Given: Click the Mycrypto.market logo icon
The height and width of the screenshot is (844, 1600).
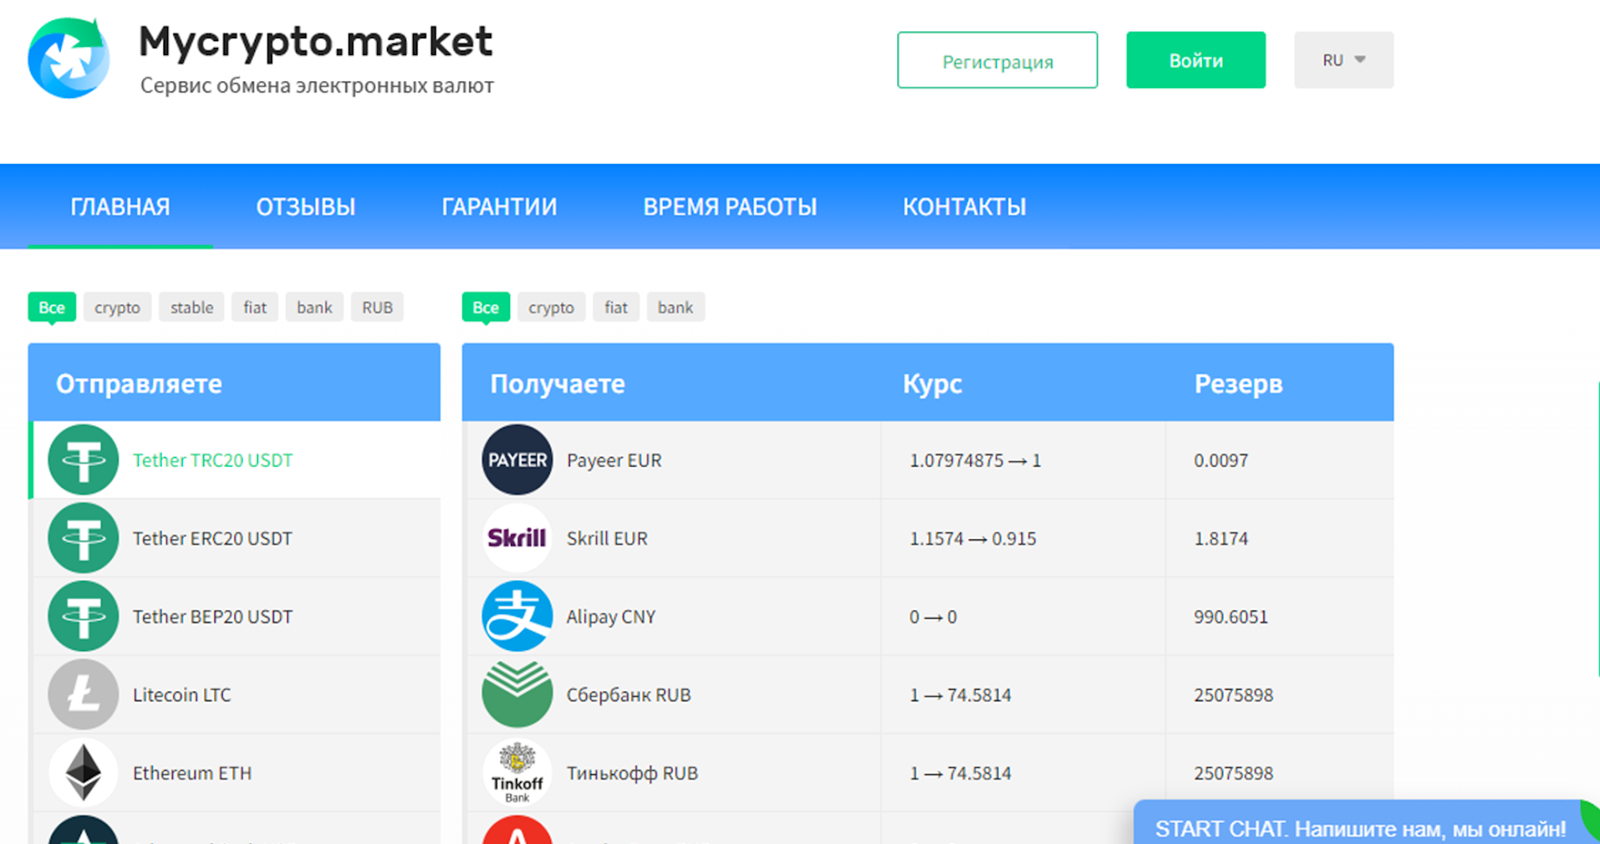Looking at the screenshot, I should click(69, 59).
